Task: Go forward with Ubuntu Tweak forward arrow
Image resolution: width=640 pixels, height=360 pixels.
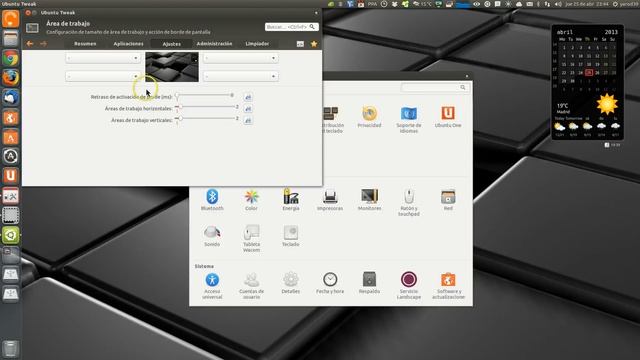Action: 43,44
